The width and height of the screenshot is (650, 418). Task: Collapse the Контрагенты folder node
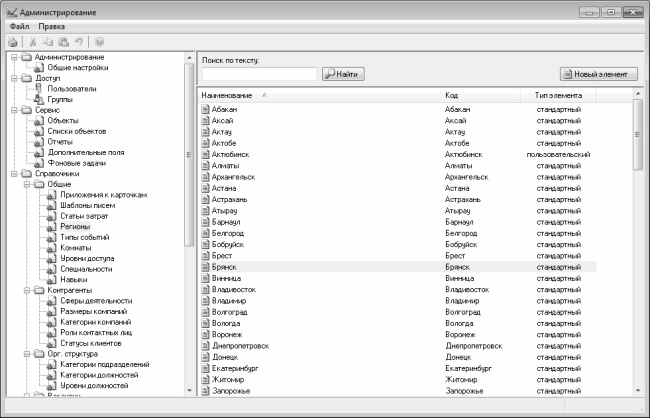(x=25, y=289)
